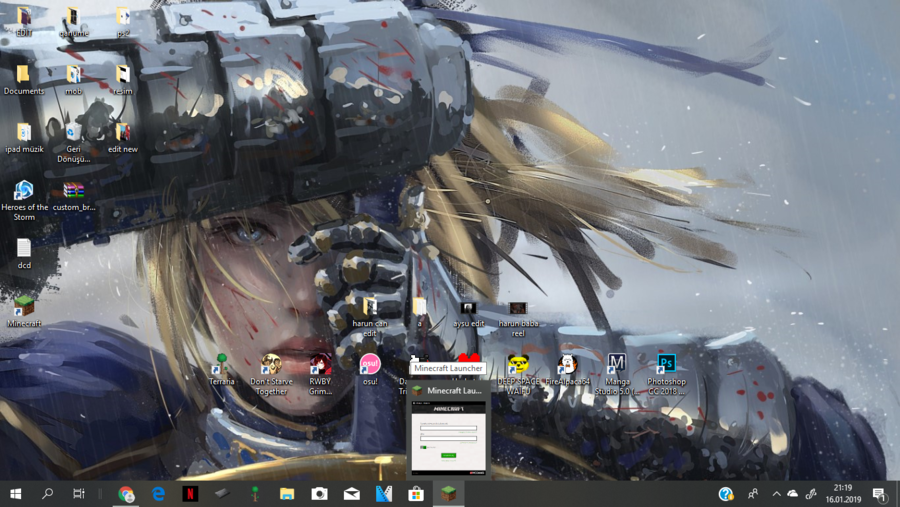Open the harun can edit folder
Viewport: 900px width, 507px height.
pyautogui.click(x=370, y=316)
